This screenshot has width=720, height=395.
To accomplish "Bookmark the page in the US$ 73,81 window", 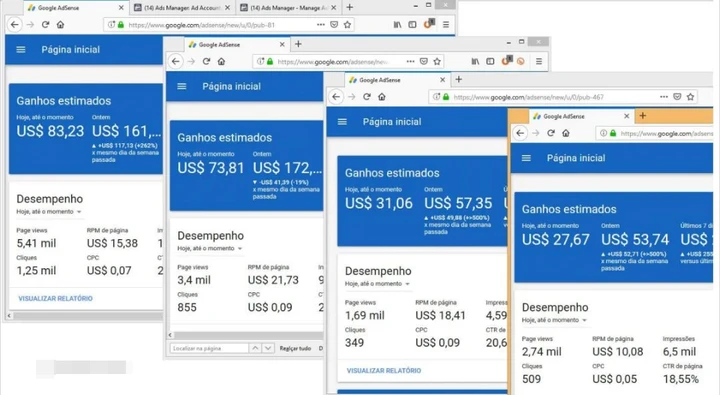I will 437,61.
